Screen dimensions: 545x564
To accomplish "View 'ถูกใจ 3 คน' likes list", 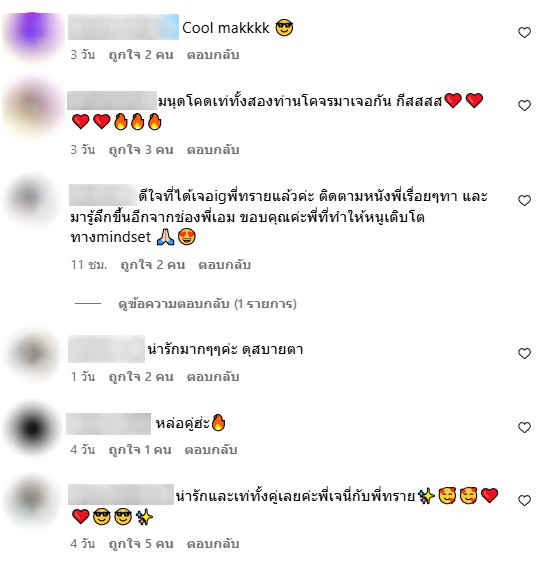I will click(x=141, y=150).
